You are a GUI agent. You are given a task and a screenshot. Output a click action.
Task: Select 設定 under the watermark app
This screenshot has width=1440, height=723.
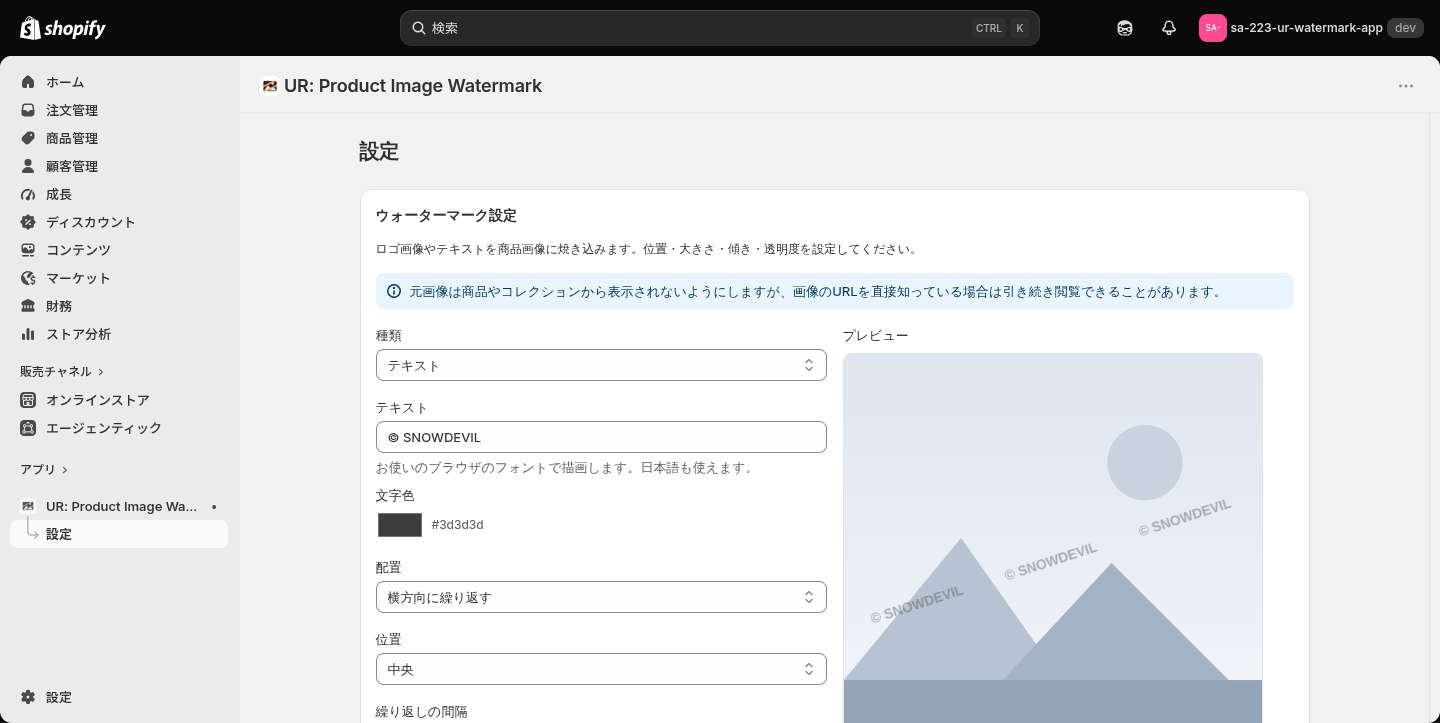click(119, 534)
